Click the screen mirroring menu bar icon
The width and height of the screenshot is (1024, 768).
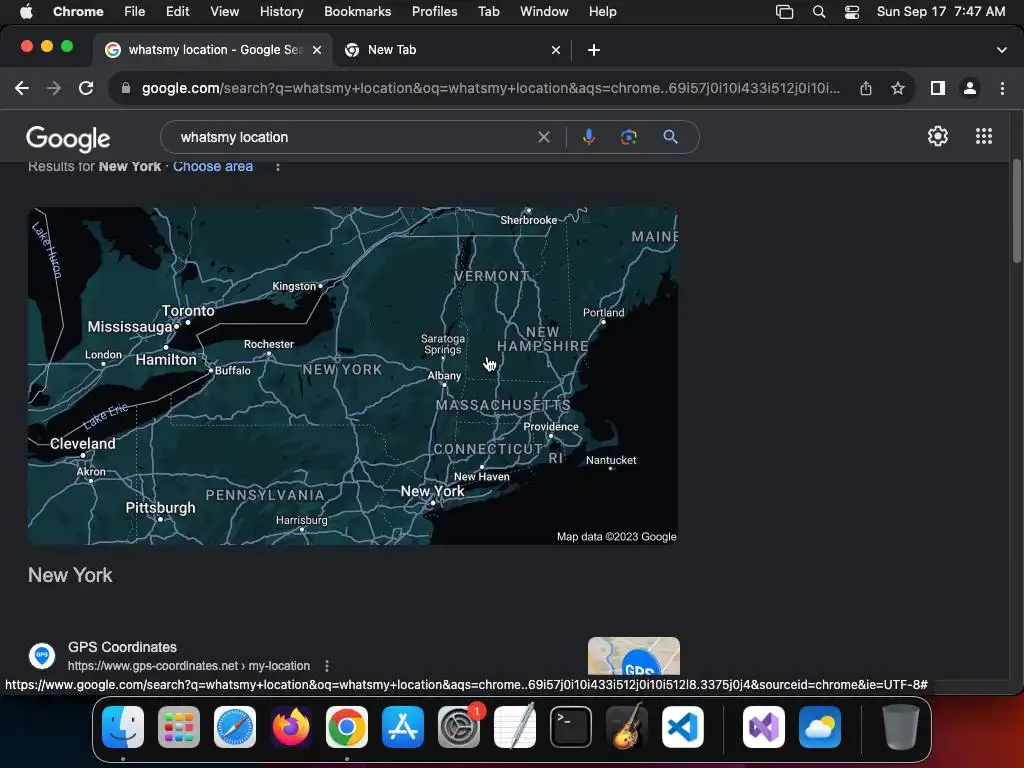tap(784, 12)
